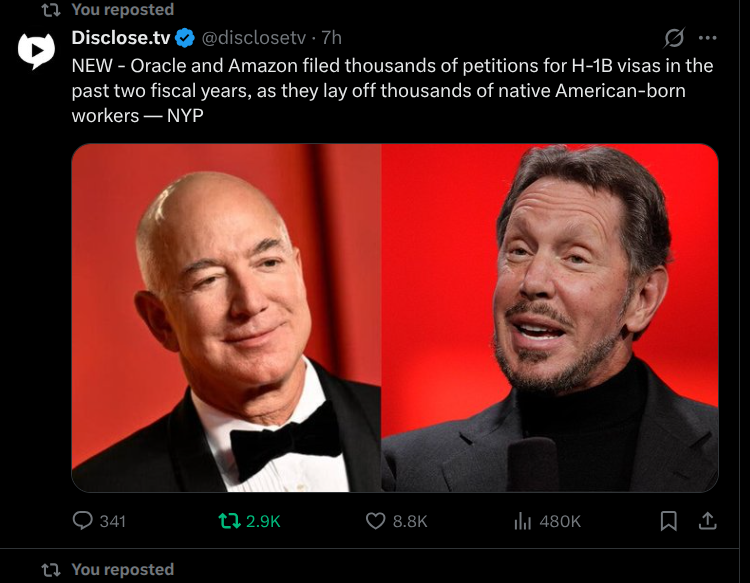Open the post via the 7h timestamp
750x583 pixels.
coord(331,38)
